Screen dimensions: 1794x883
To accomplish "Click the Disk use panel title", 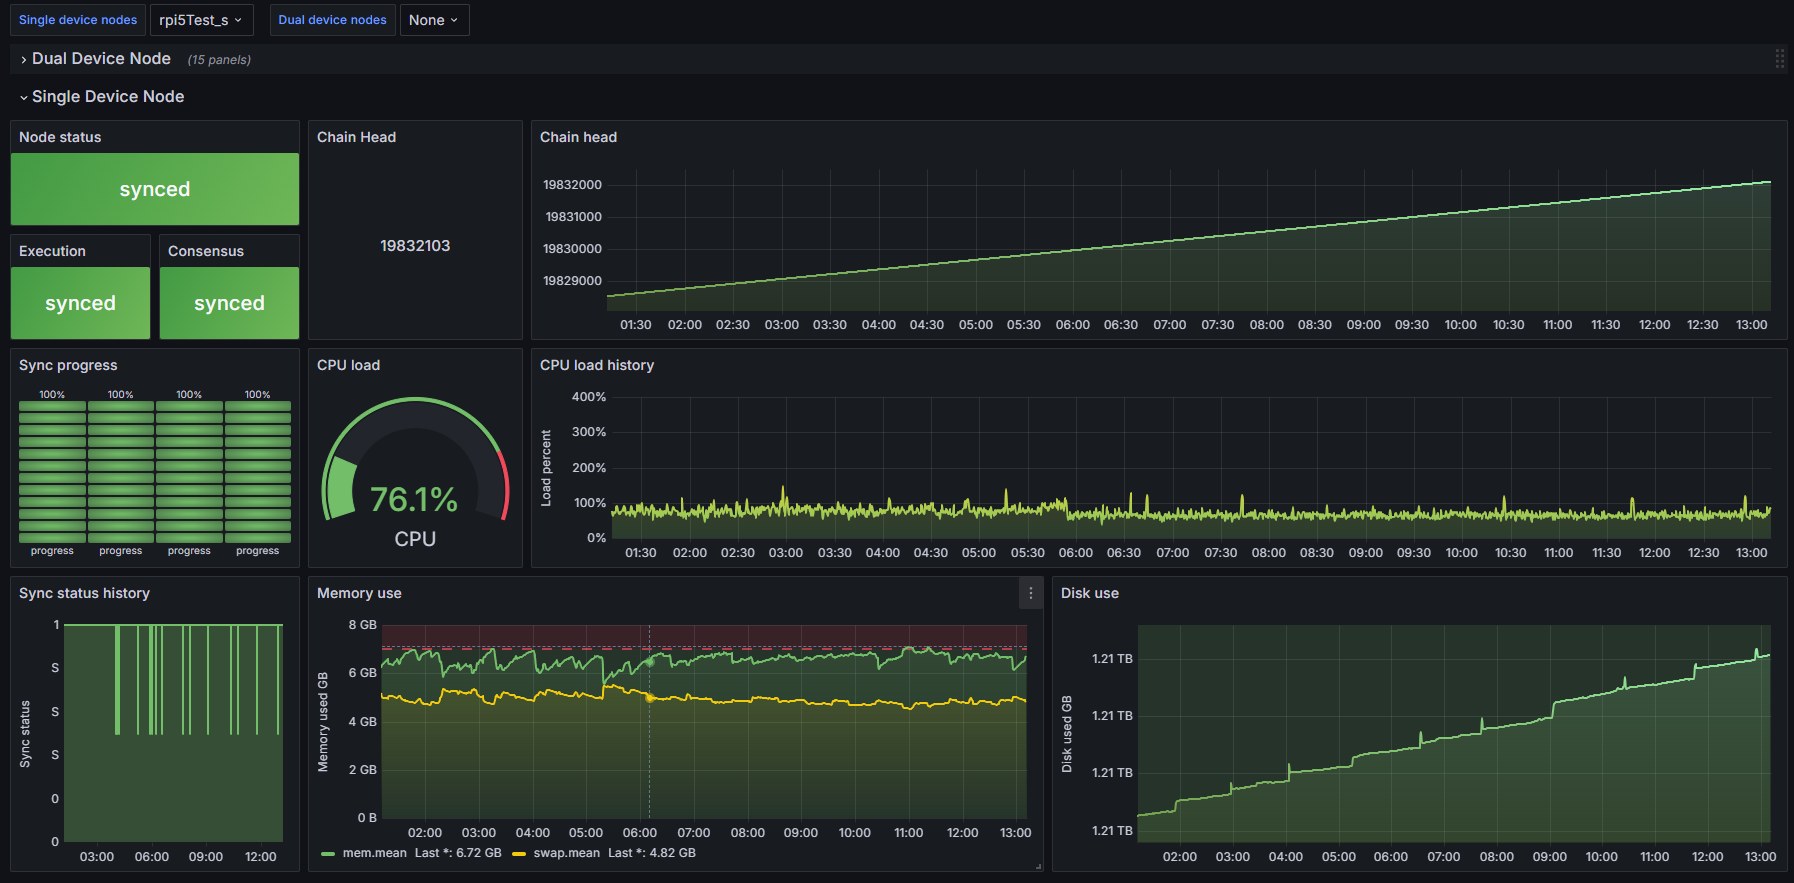I will pyautogui.click(x=1090, y=593).
